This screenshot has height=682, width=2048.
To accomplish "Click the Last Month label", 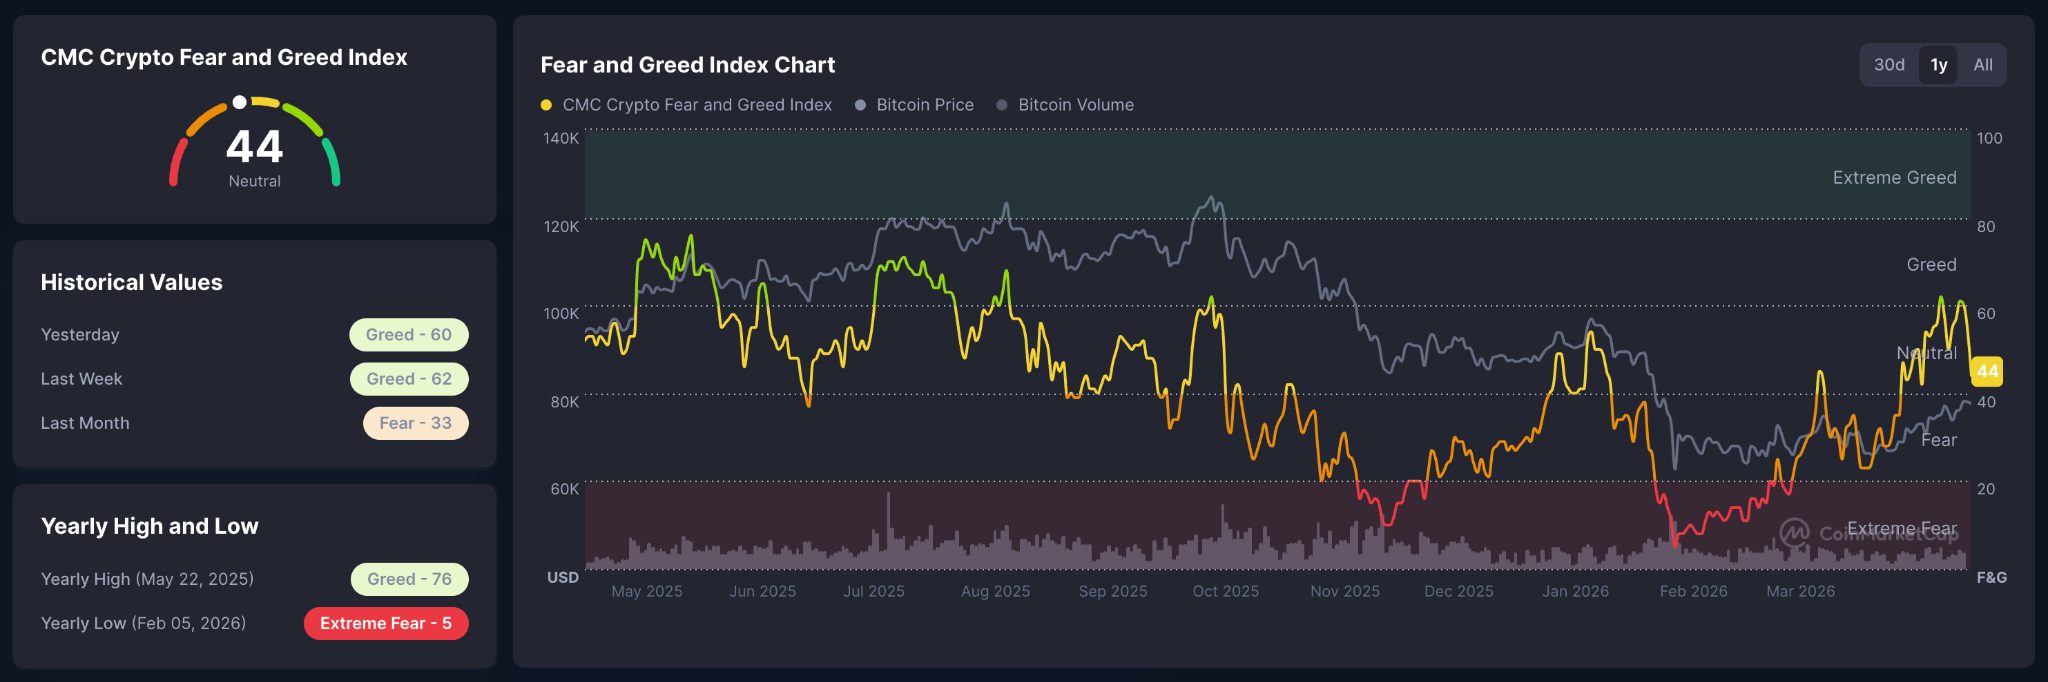I will (x=85, y=423).
